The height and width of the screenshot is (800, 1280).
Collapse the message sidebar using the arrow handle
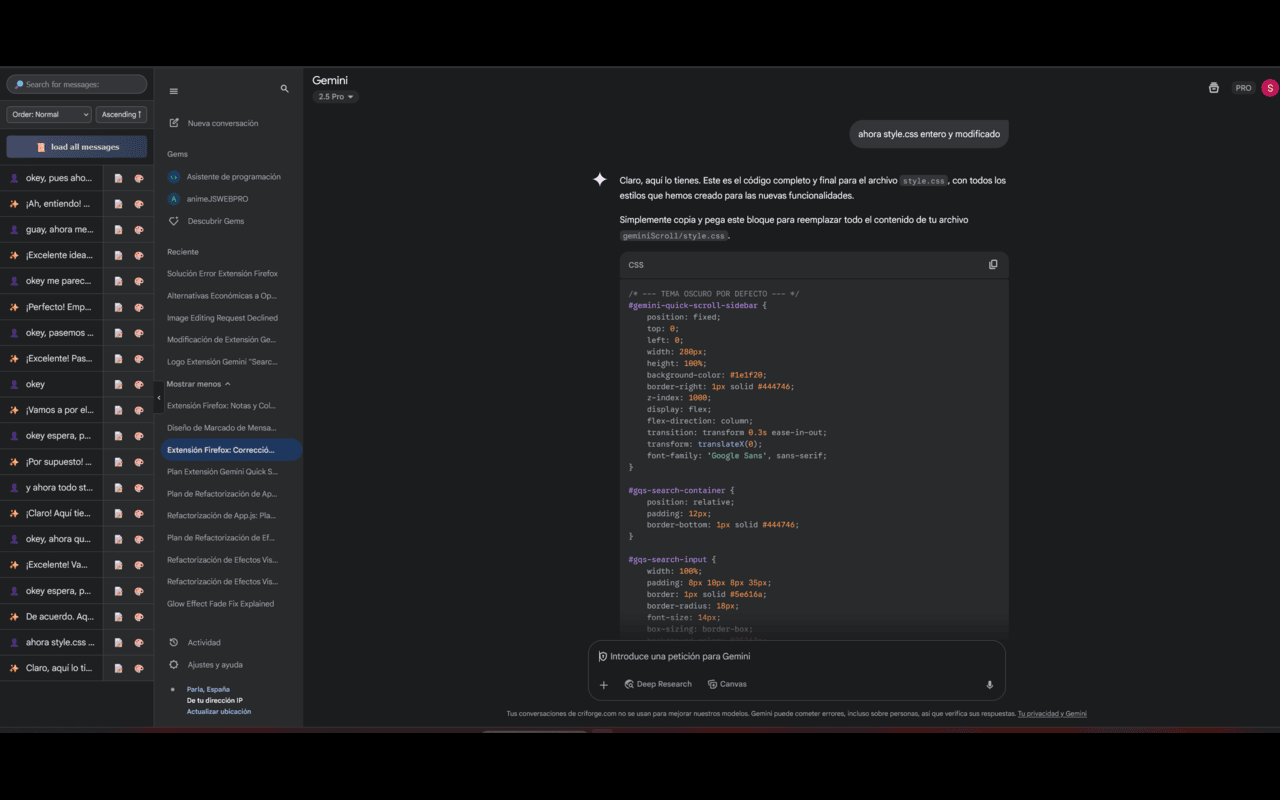pyautogui.click(x=158, y=398)
